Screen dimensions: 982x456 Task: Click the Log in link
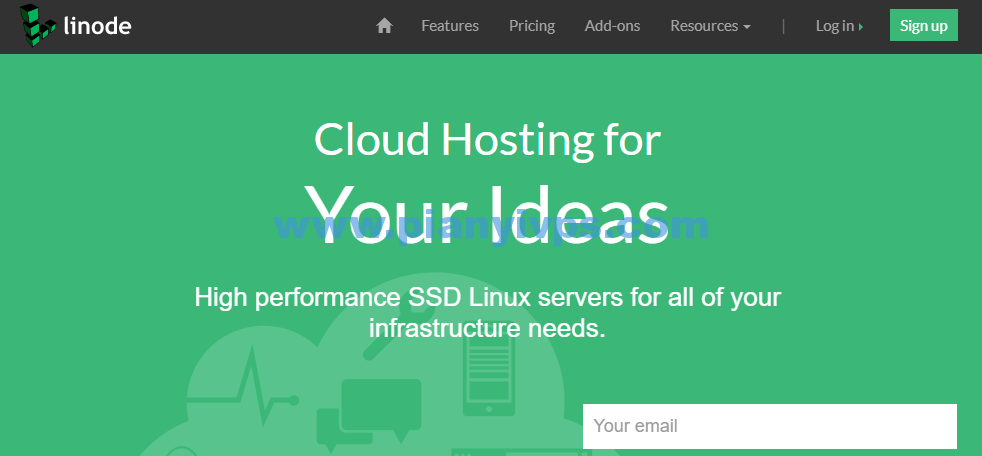(x=839, y=26)
